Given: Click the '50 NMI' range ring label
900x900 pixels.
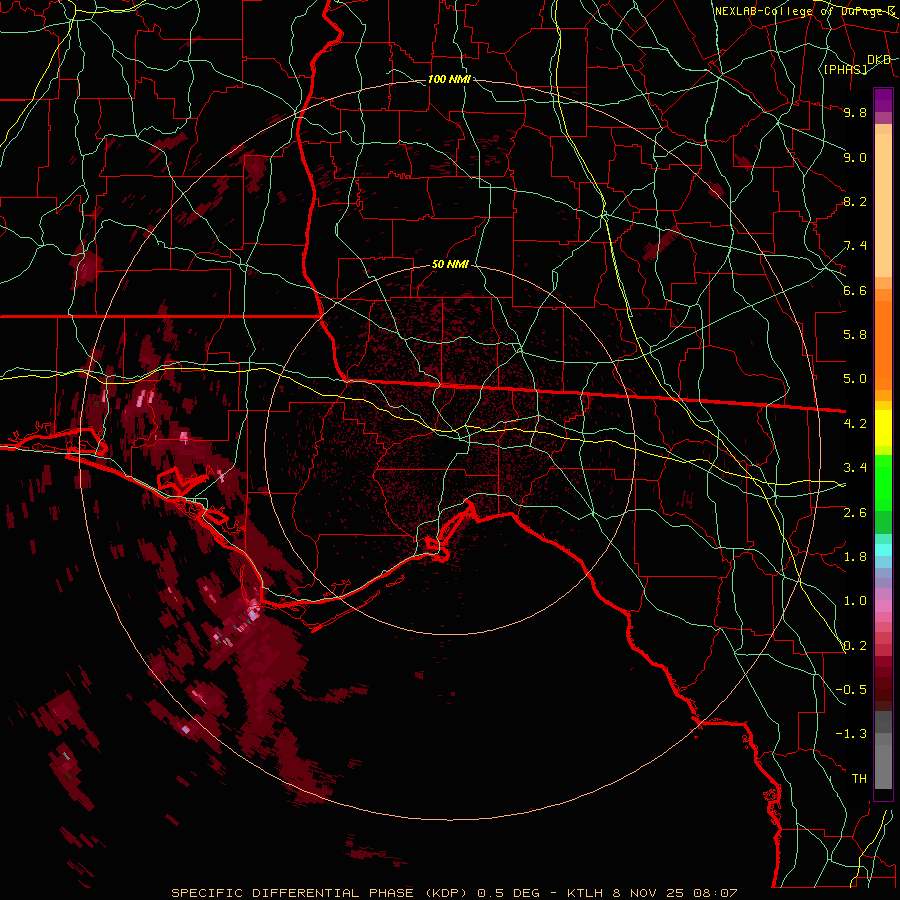Looking at the screenshot, I should click(x=450, y=265).
